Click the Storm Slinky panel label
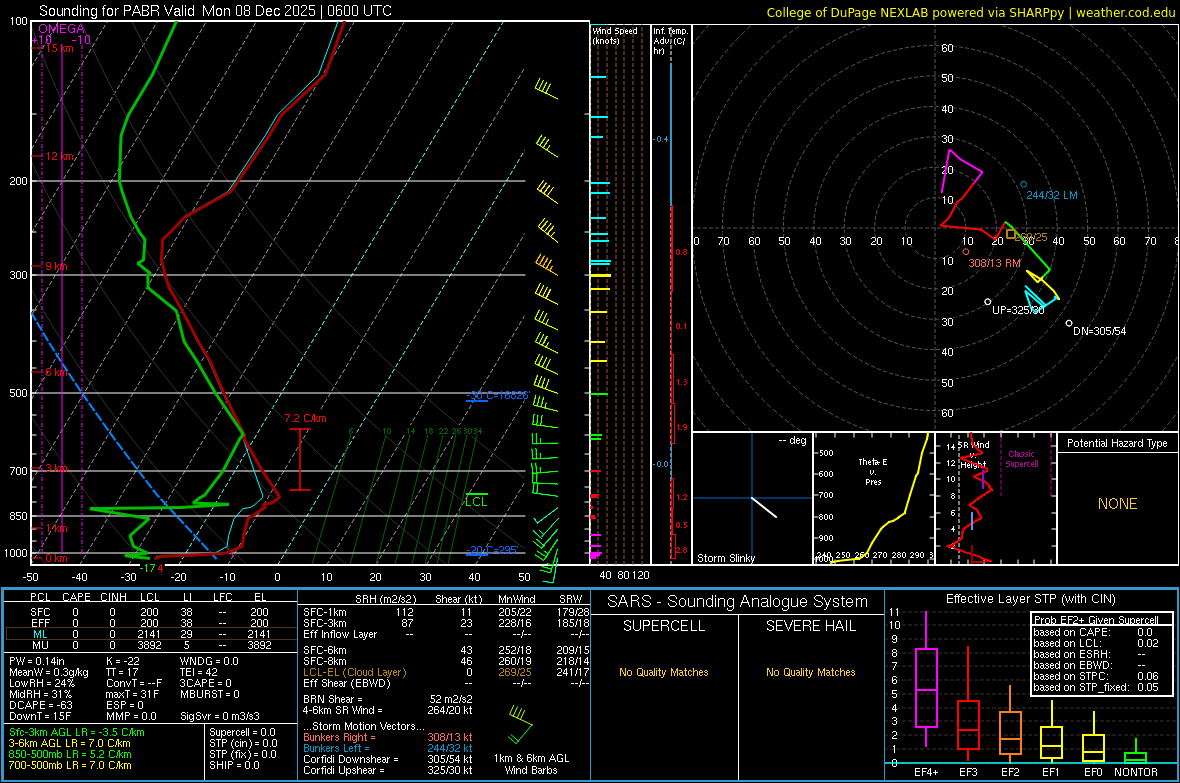 (x=725, y=558)
